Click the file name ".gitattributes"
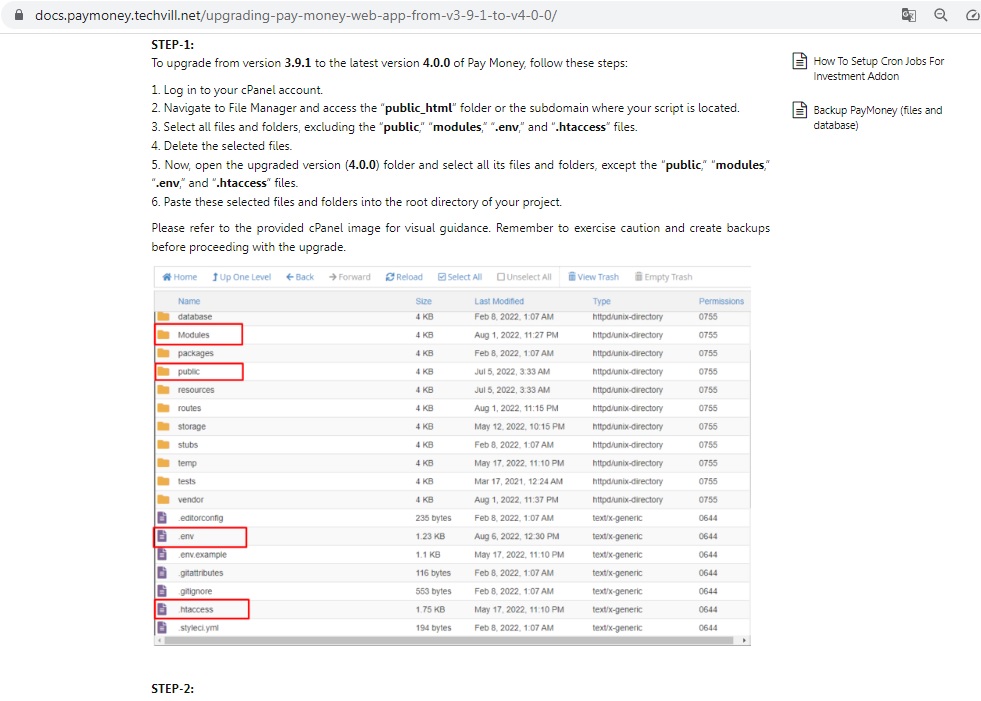This screenshot has width=981, height=701. click(200, 573)
